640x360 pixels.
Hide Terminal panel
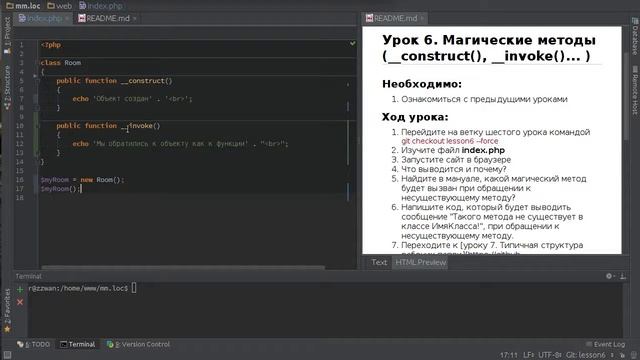tap(623, 276)
